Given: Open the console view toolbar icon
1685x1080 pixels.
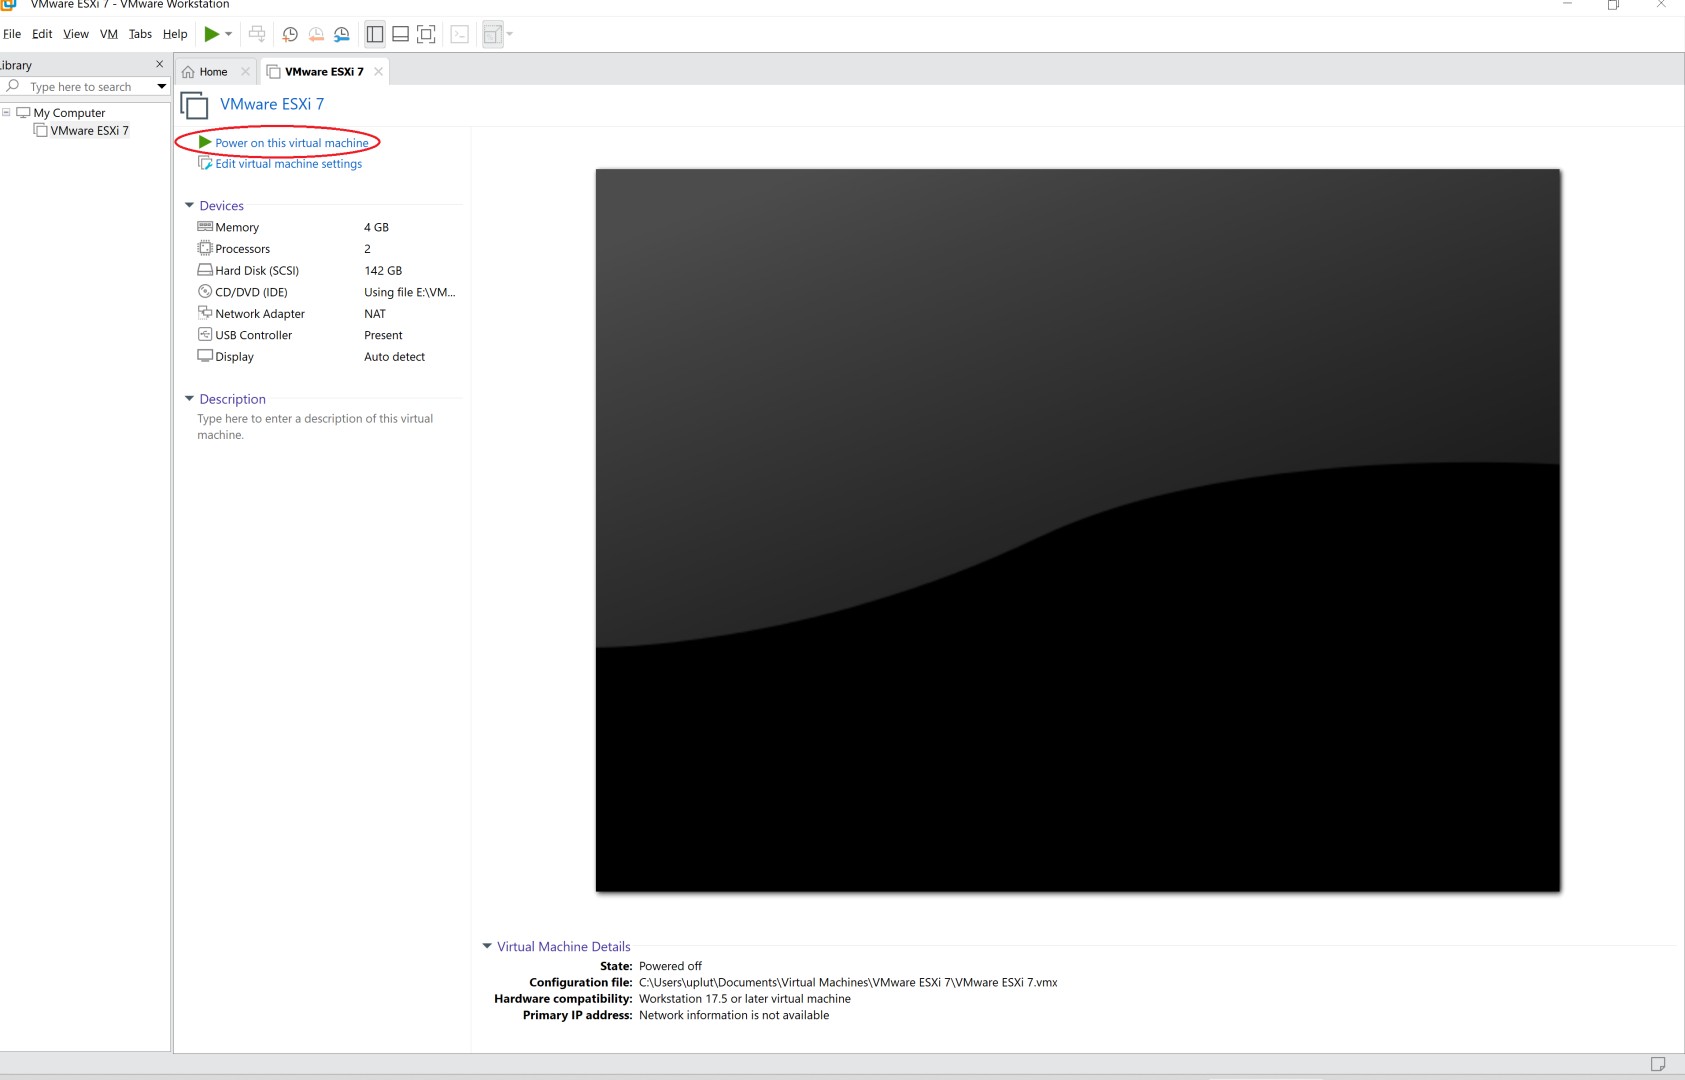Looking at the screenshot, I should coord(460,34).
